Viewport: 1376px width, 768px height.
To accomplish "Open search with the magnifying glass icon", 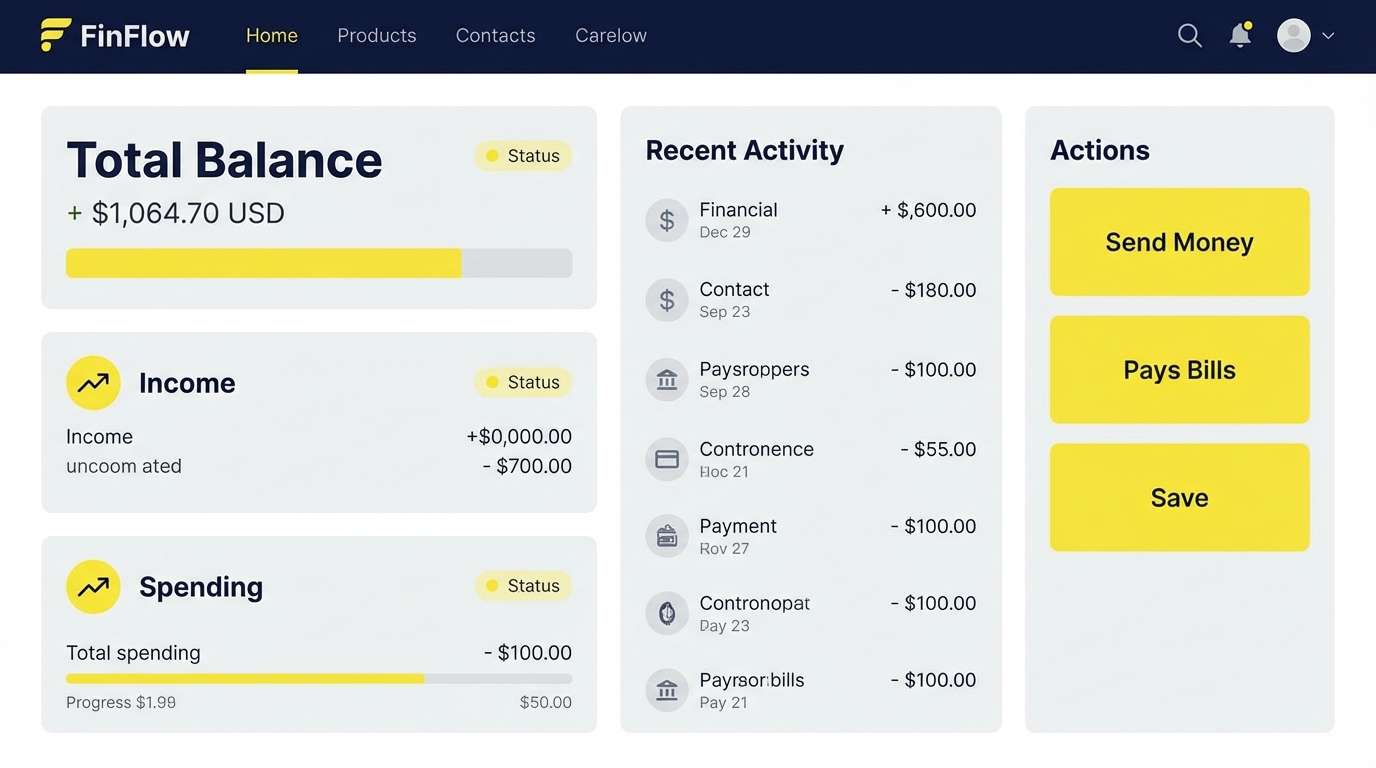I will coord(1189,34).
